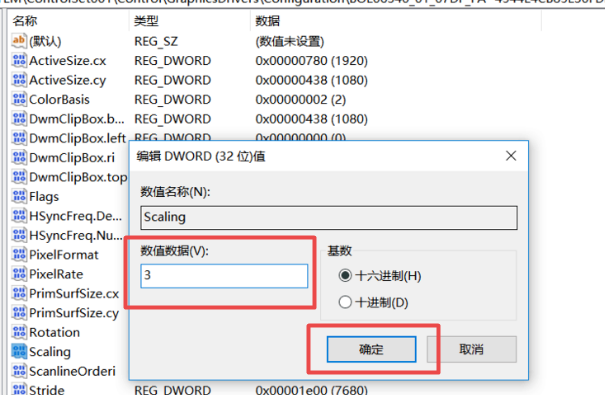Click the ScanlineOrderi DWORD icon
This screenshot has width=605, height=395.
(x=19, y=371)
